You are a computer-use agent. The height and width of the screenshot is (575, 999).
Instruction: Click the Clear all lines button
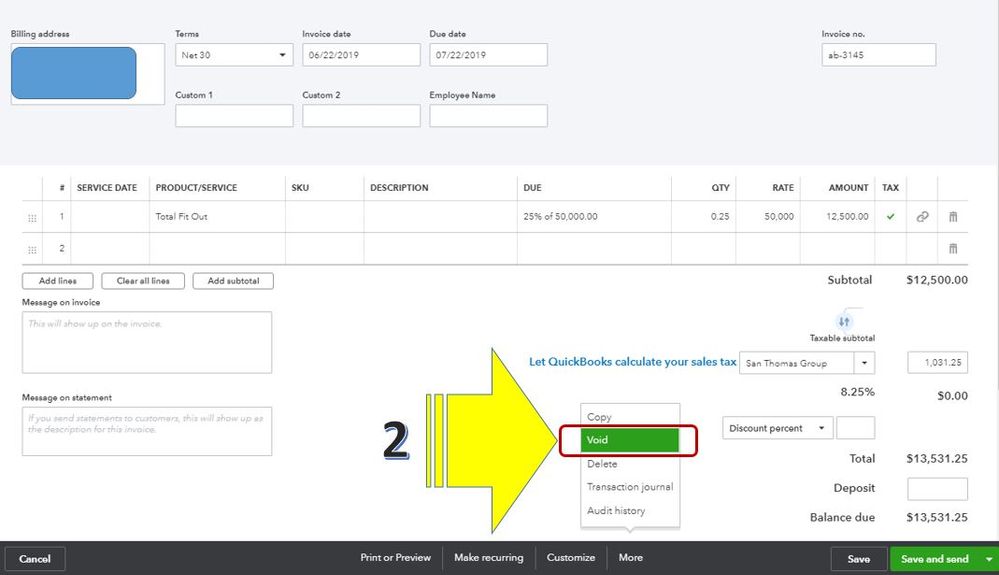pos(143,281)
